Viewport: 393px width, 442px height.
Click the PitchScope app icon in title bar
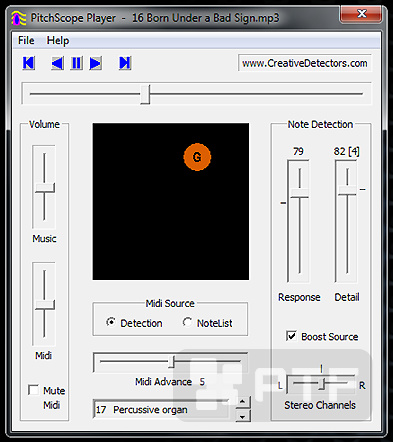pyautogui.click(x=19, y=18)
